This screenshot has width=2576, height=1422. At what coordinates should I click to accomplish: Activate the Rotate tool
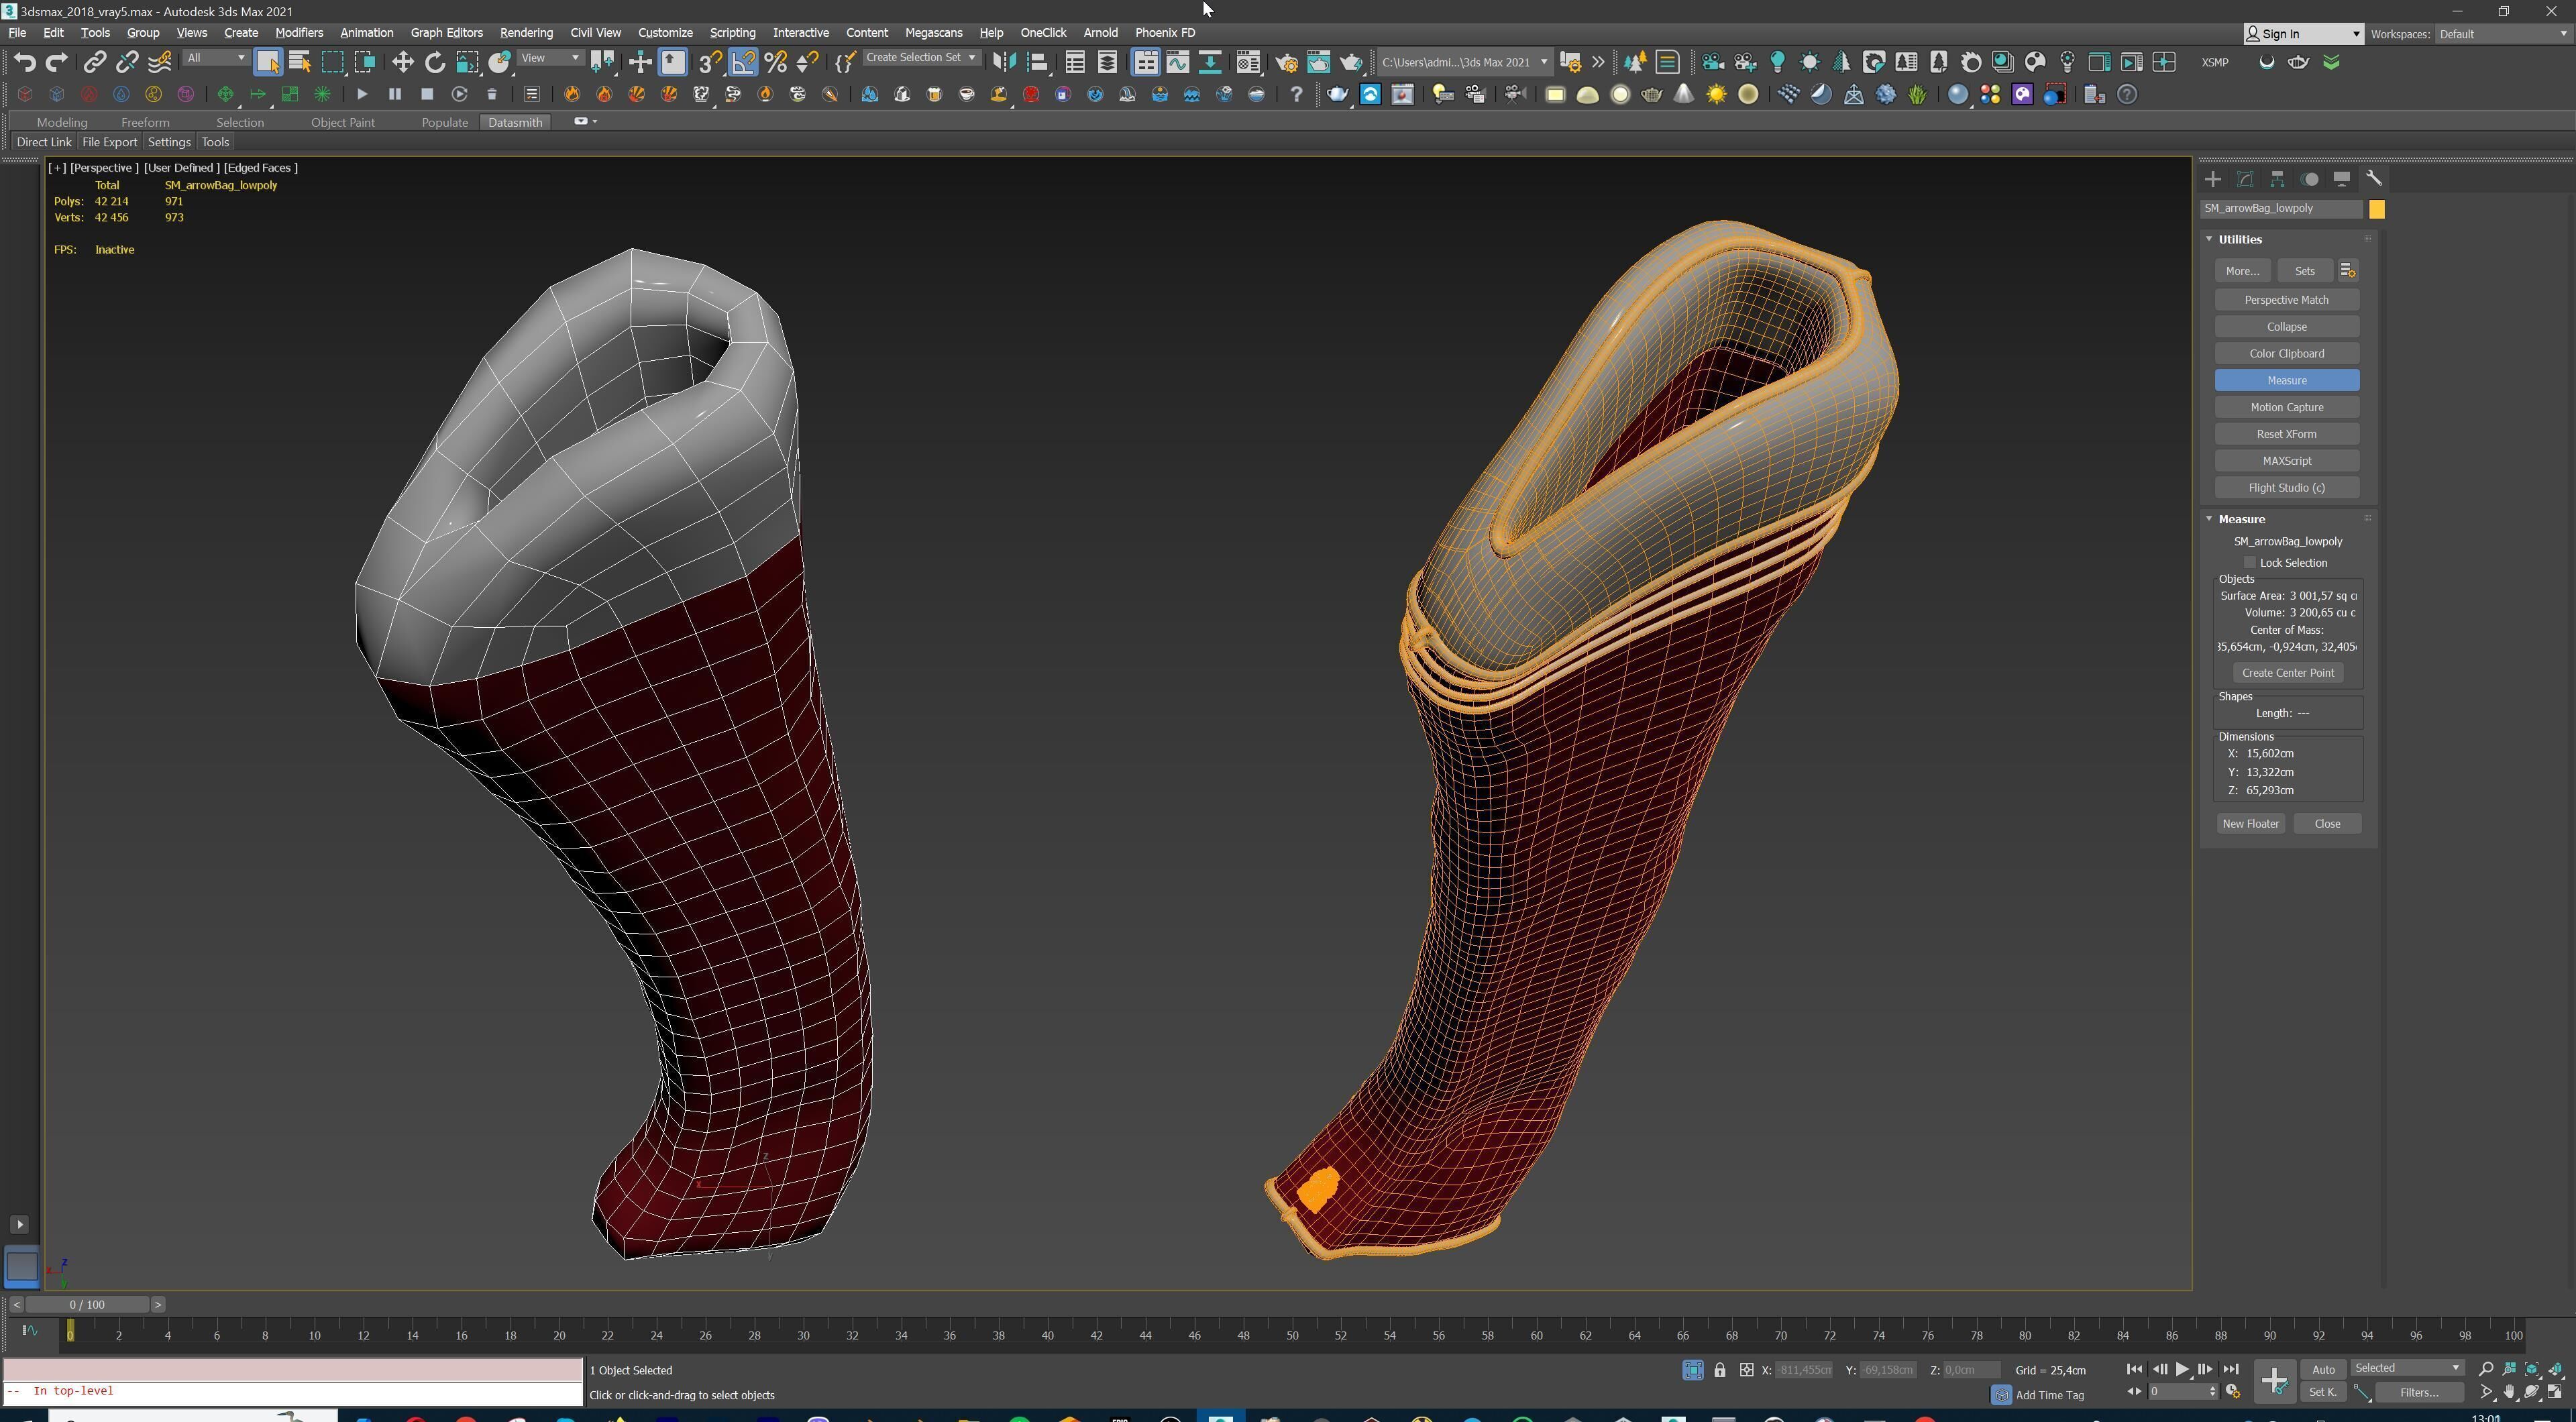click(x=434, y=62)
